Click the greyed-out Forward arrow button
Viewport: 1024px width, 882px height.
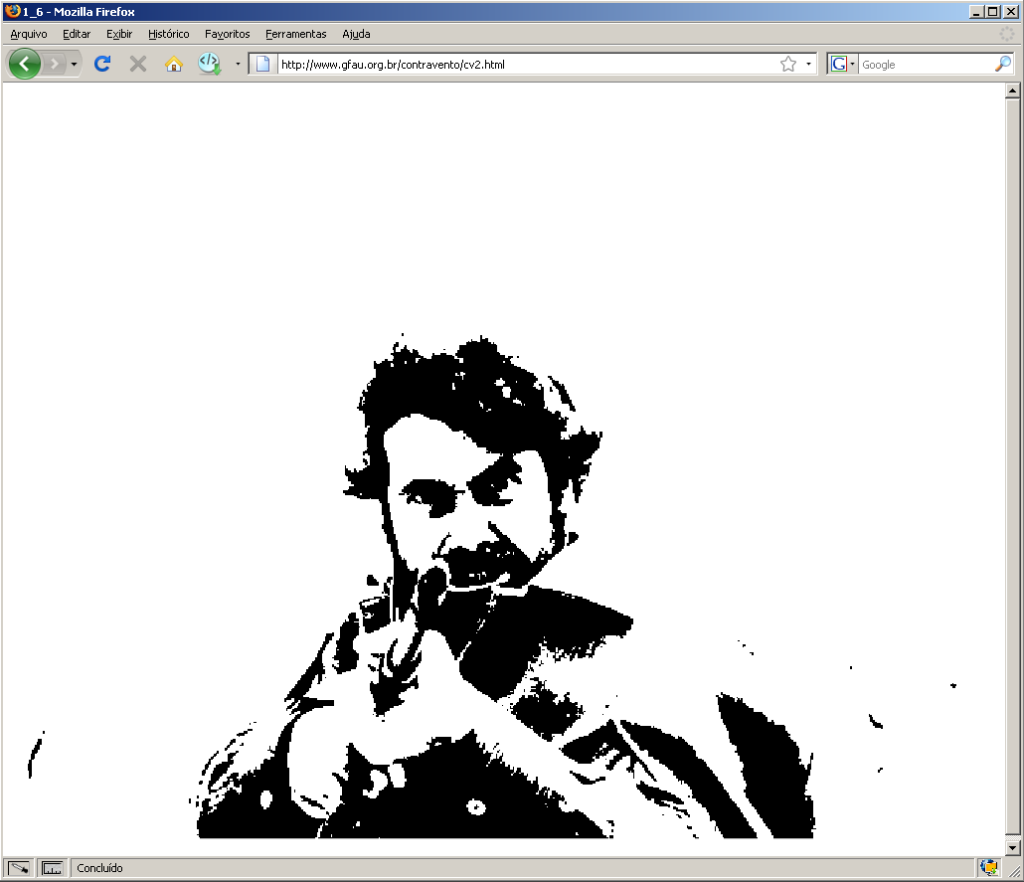55,64
